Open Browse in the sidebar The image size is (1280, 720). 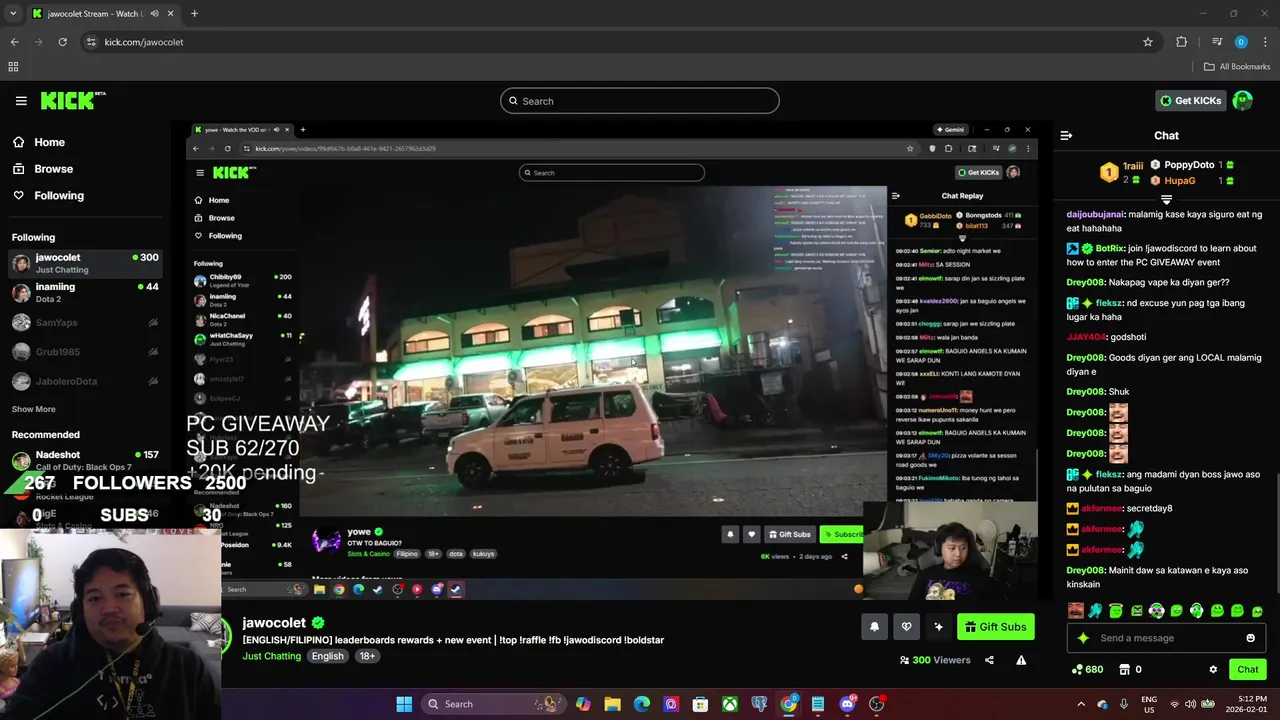coord(43,169)
